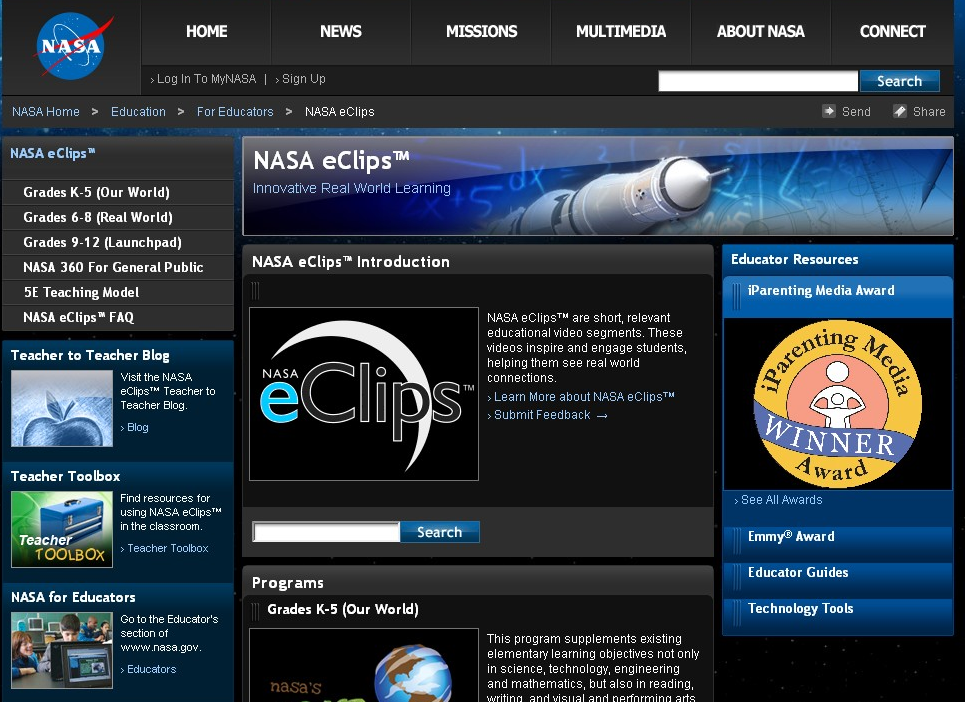The height and width of the screenshot is (702, 965).
Task: Click the Share pencil icon
Action: [x=900, y=111]
